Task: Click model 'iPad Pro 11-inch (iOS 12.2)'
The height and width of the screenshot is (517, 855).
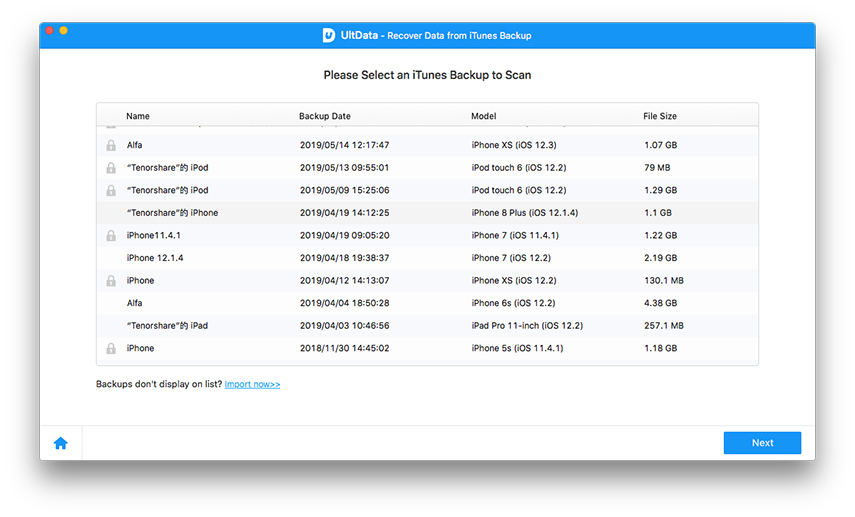Action: [527, 326]
